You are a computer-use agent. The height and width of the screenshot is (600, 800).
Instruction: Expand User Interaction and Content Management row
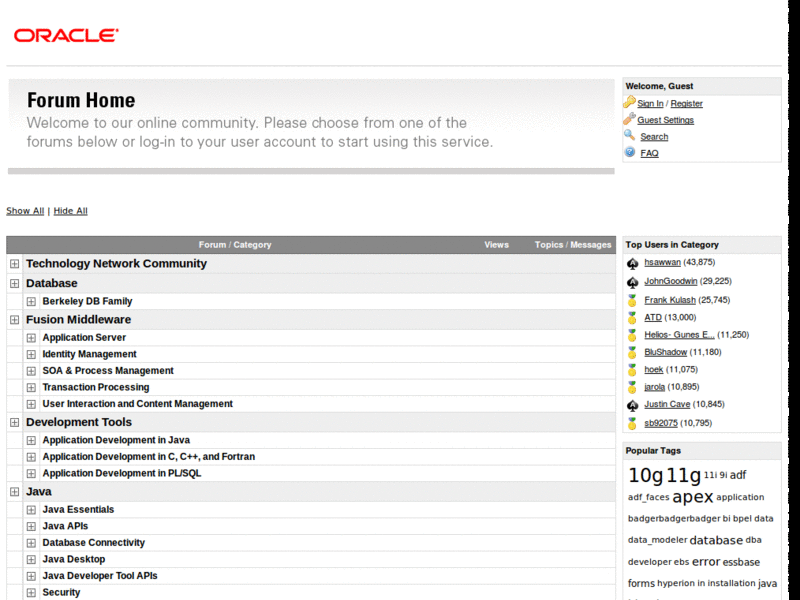31,404
